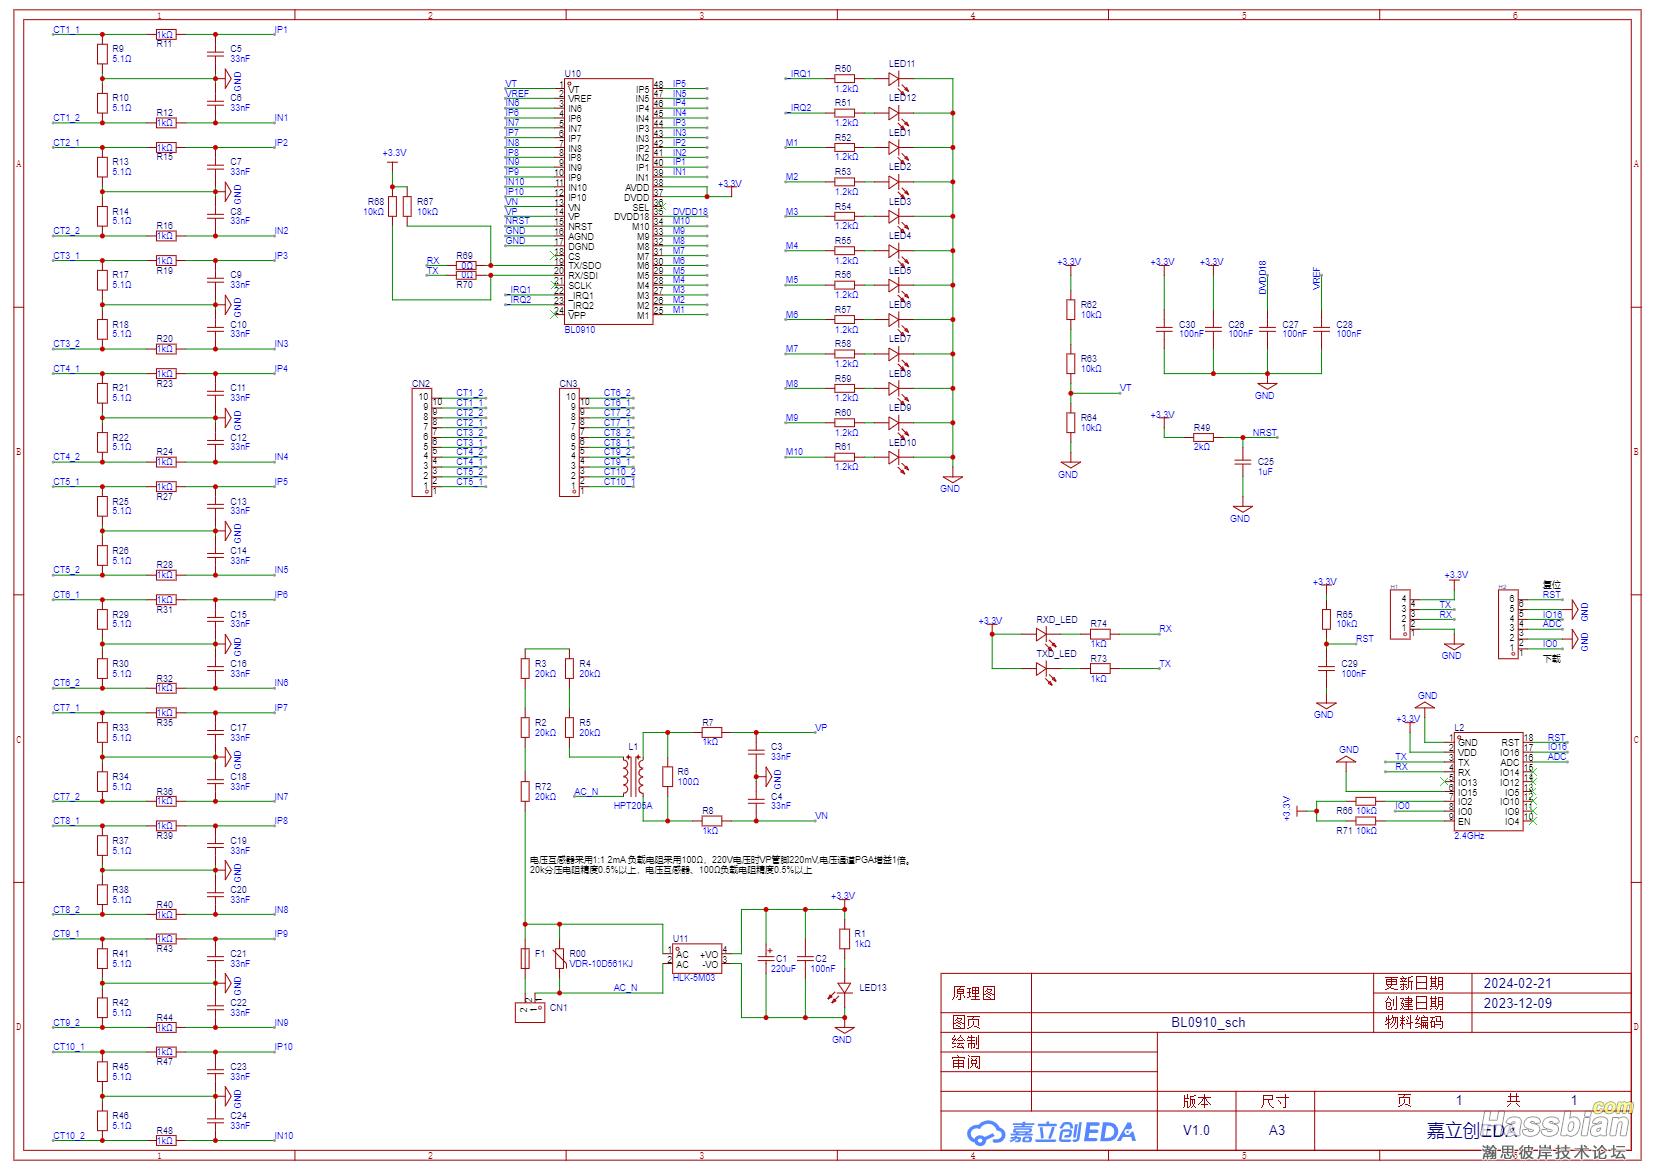Select capacitor C29 100nF
1655x1170 pixels.
click(x=1326, y=668)
